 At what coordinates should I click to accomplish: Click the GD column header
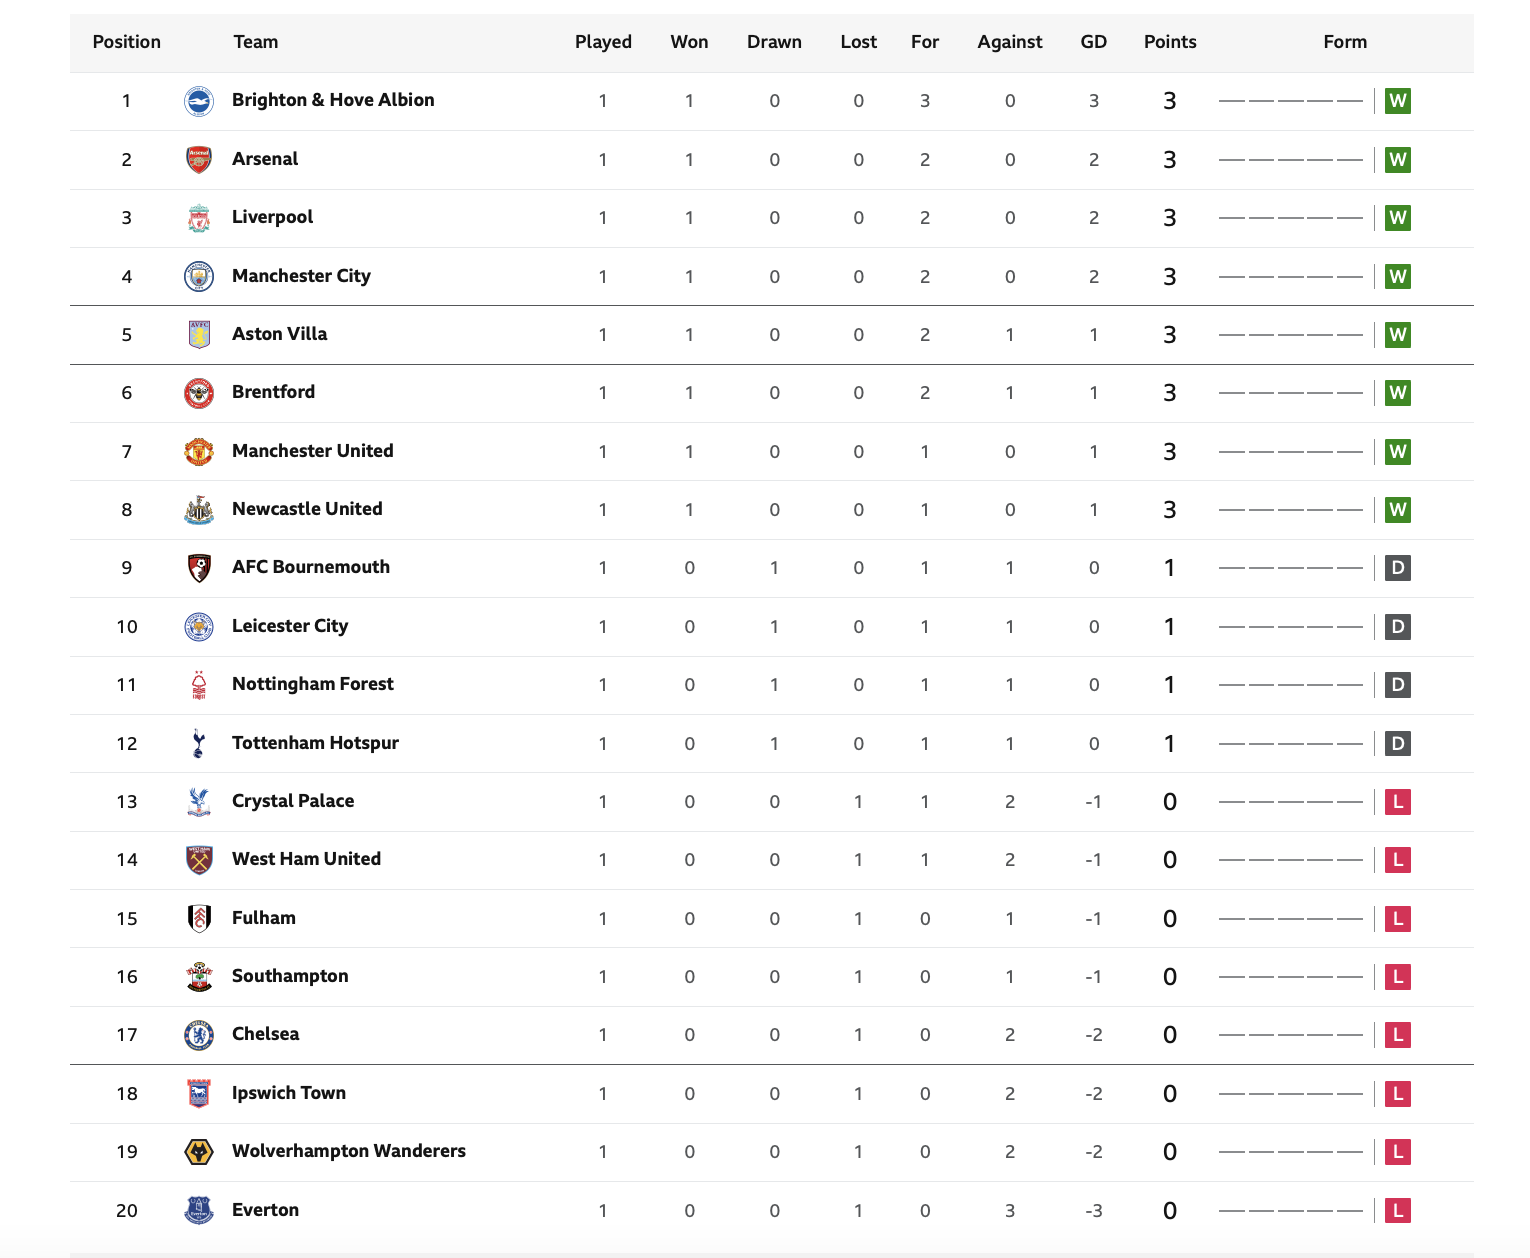tap(1094, 42)
